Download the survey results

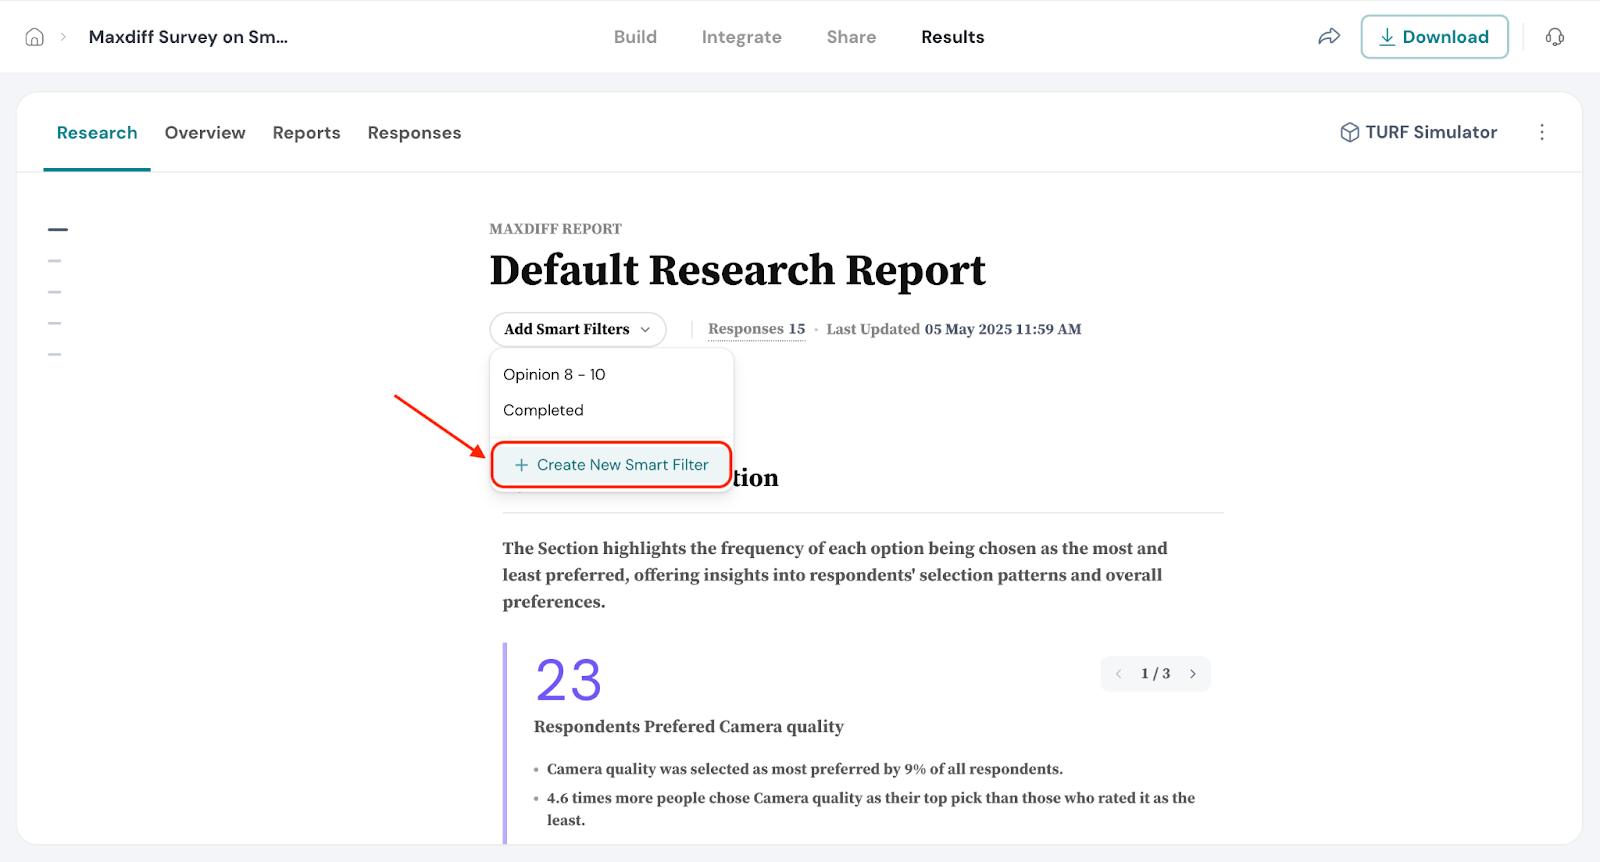(1433, 37)
